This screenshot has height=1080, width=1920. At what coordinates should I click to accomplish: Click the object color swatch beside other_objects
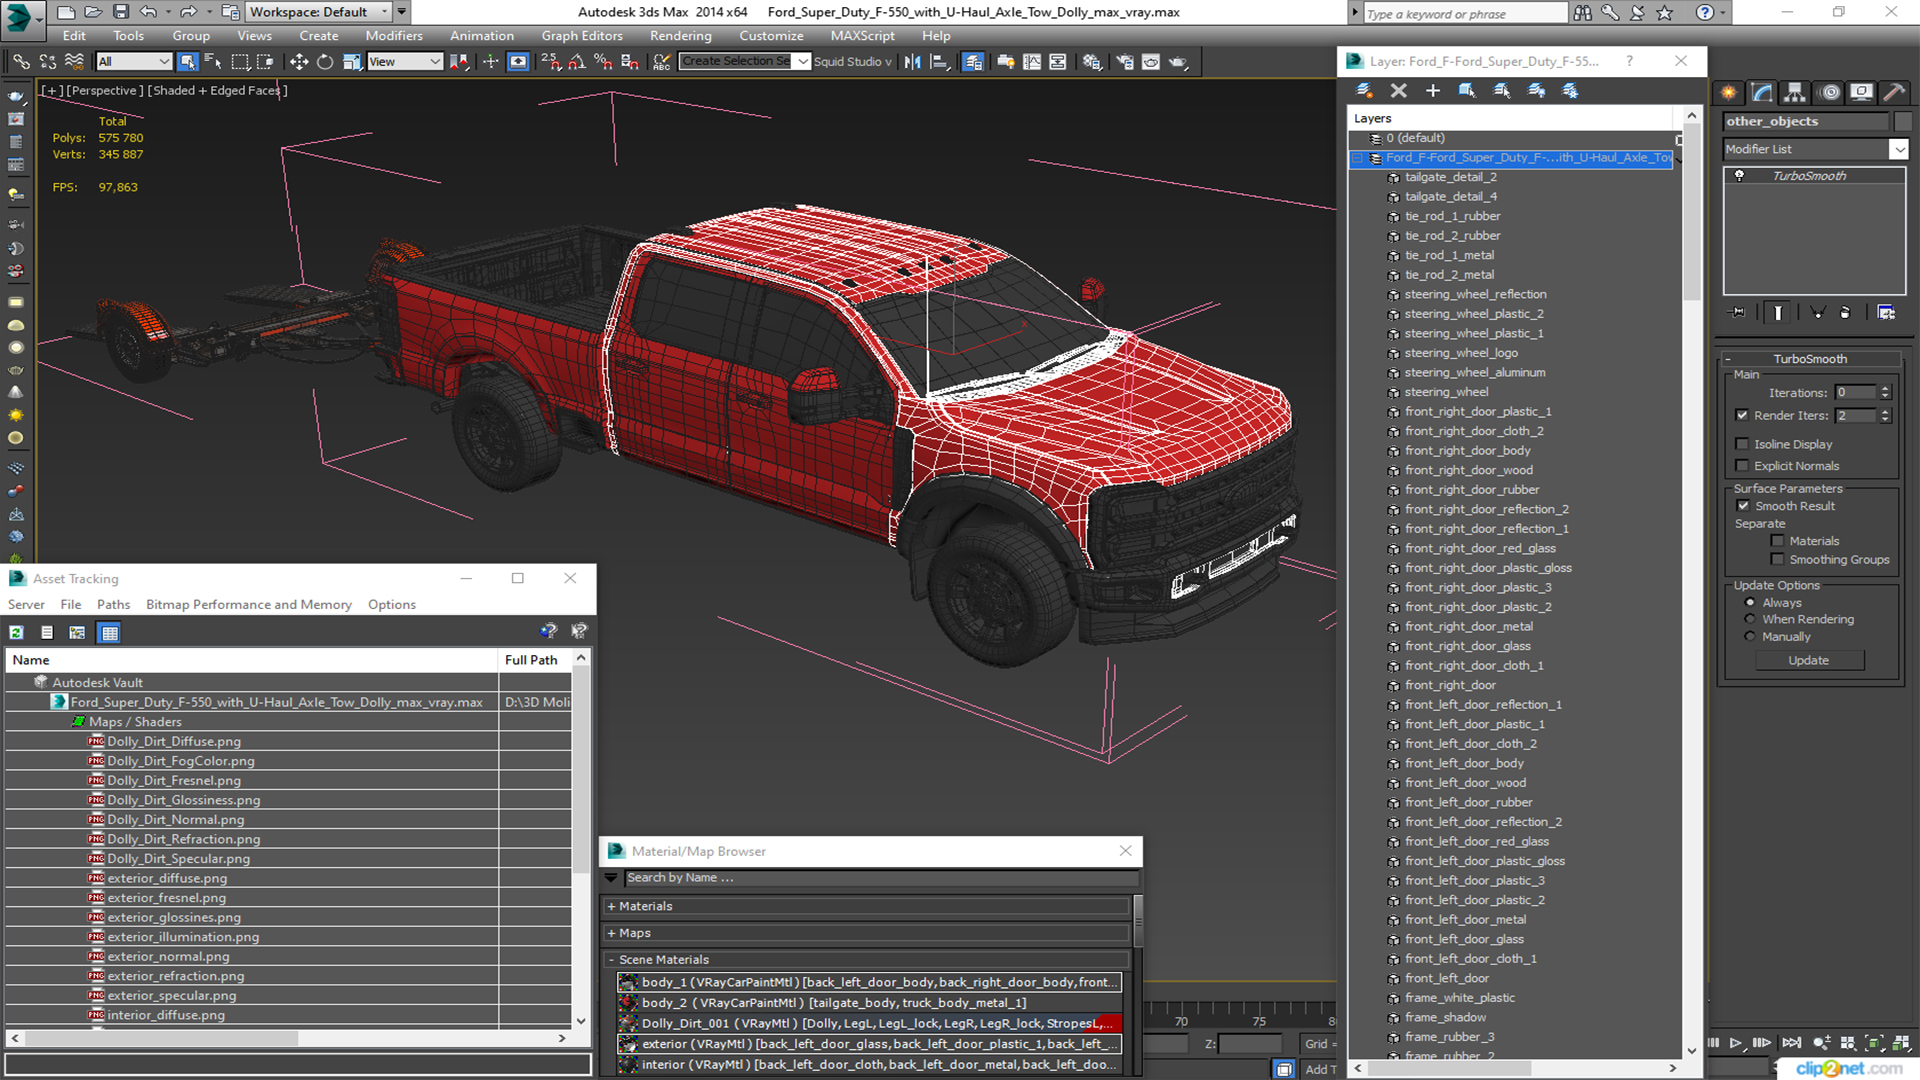(x=1903, y=121)
